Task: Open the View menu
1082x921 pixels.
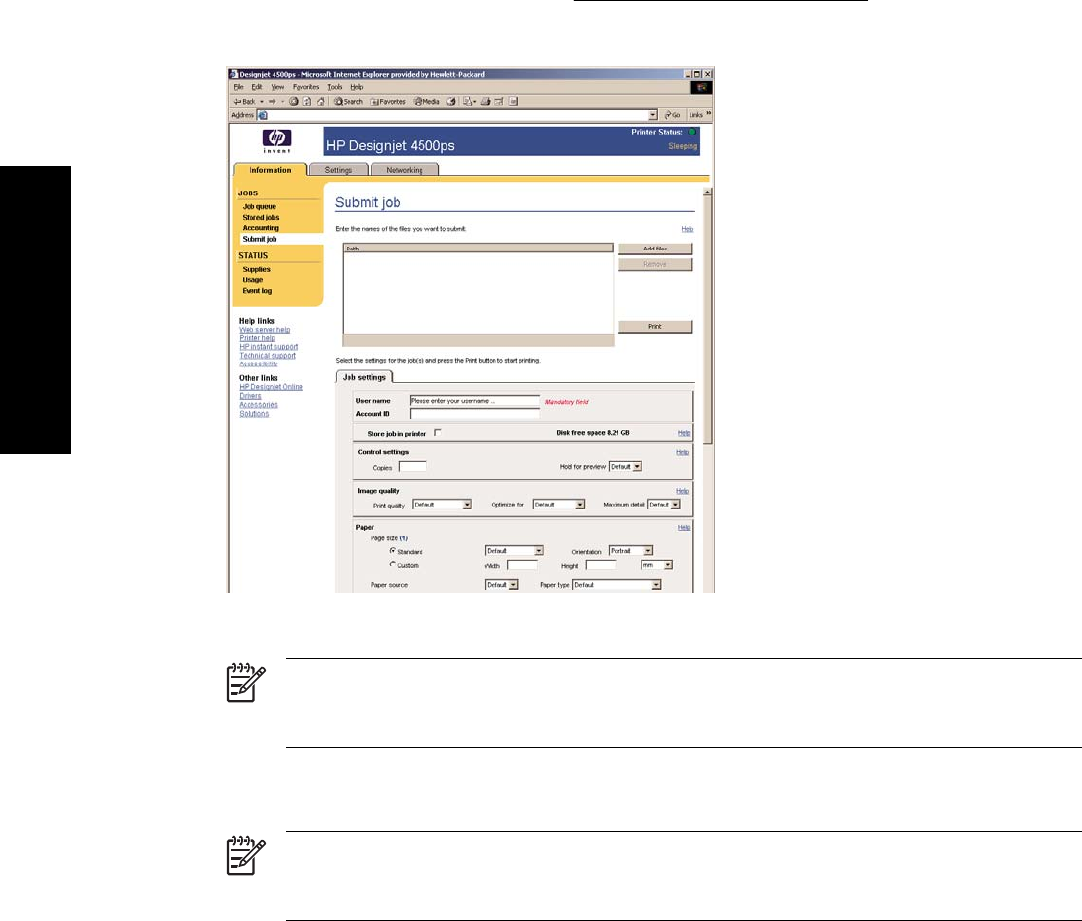Action: point(277,87)
